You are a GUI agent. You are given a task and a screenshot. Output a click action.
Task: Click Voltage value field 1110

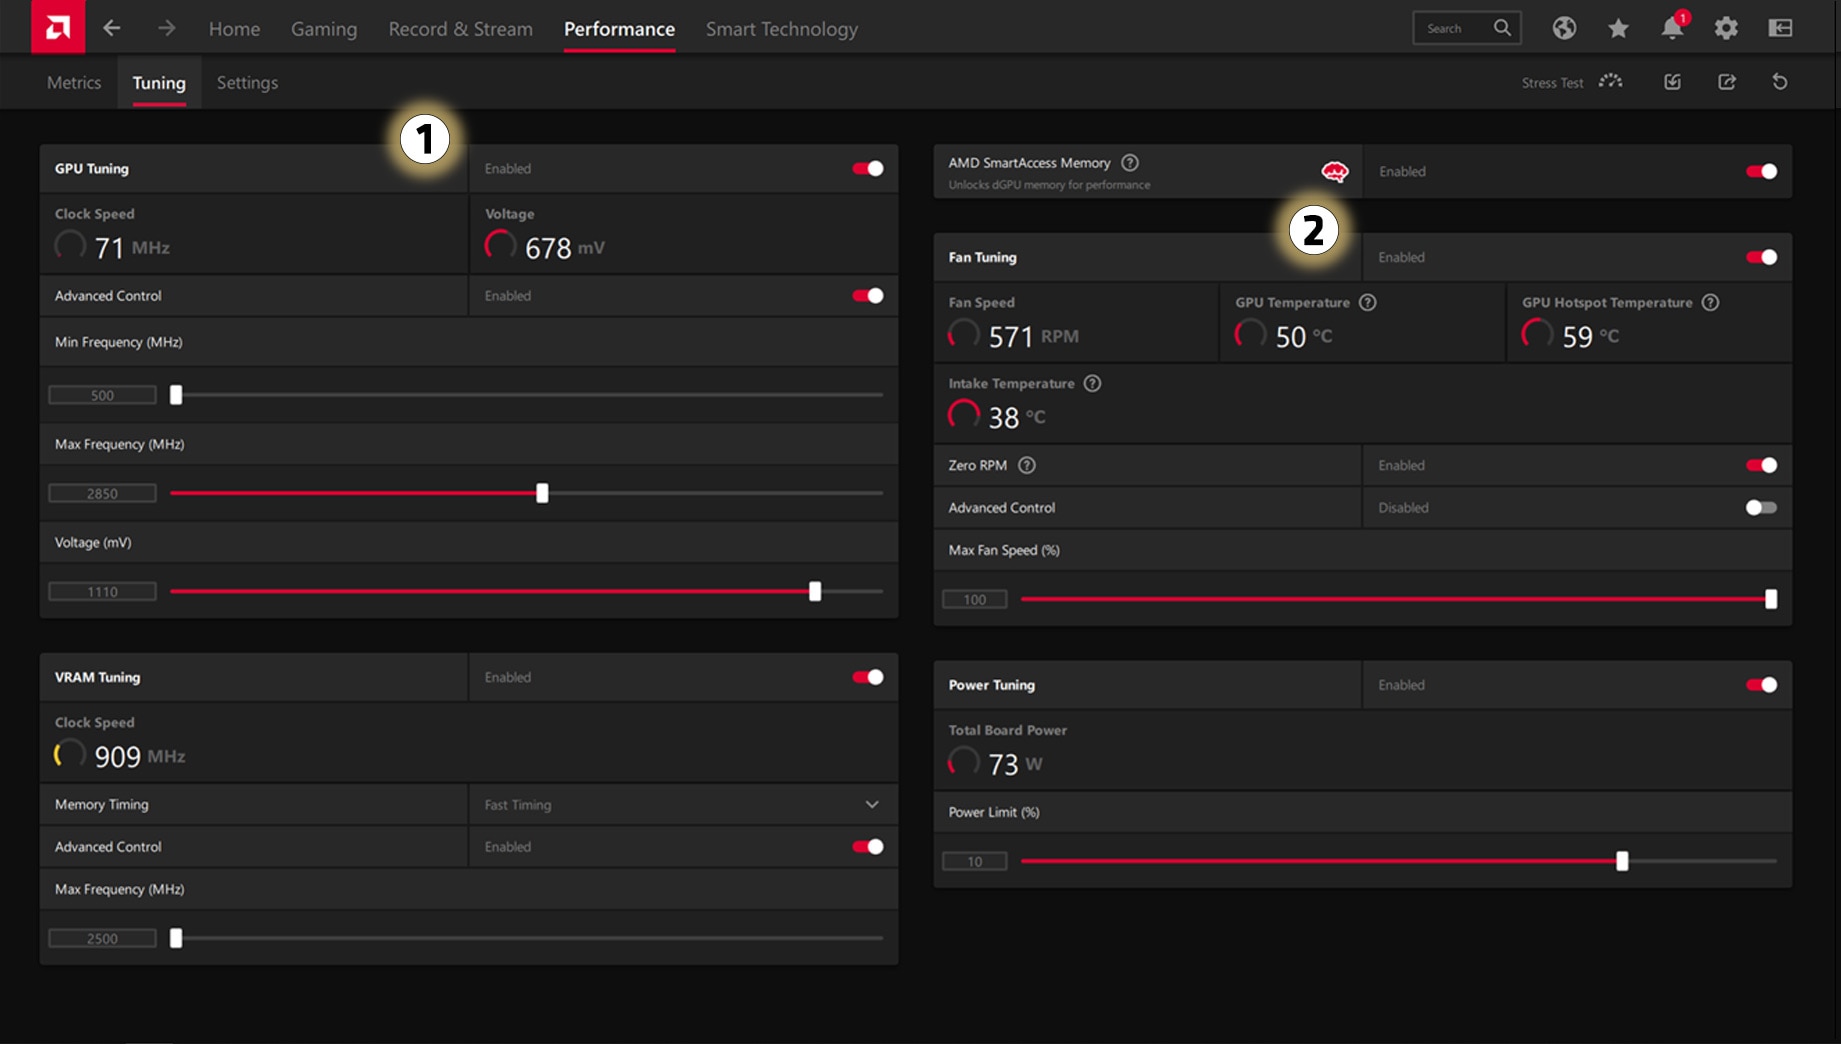[x=102, y=591]
